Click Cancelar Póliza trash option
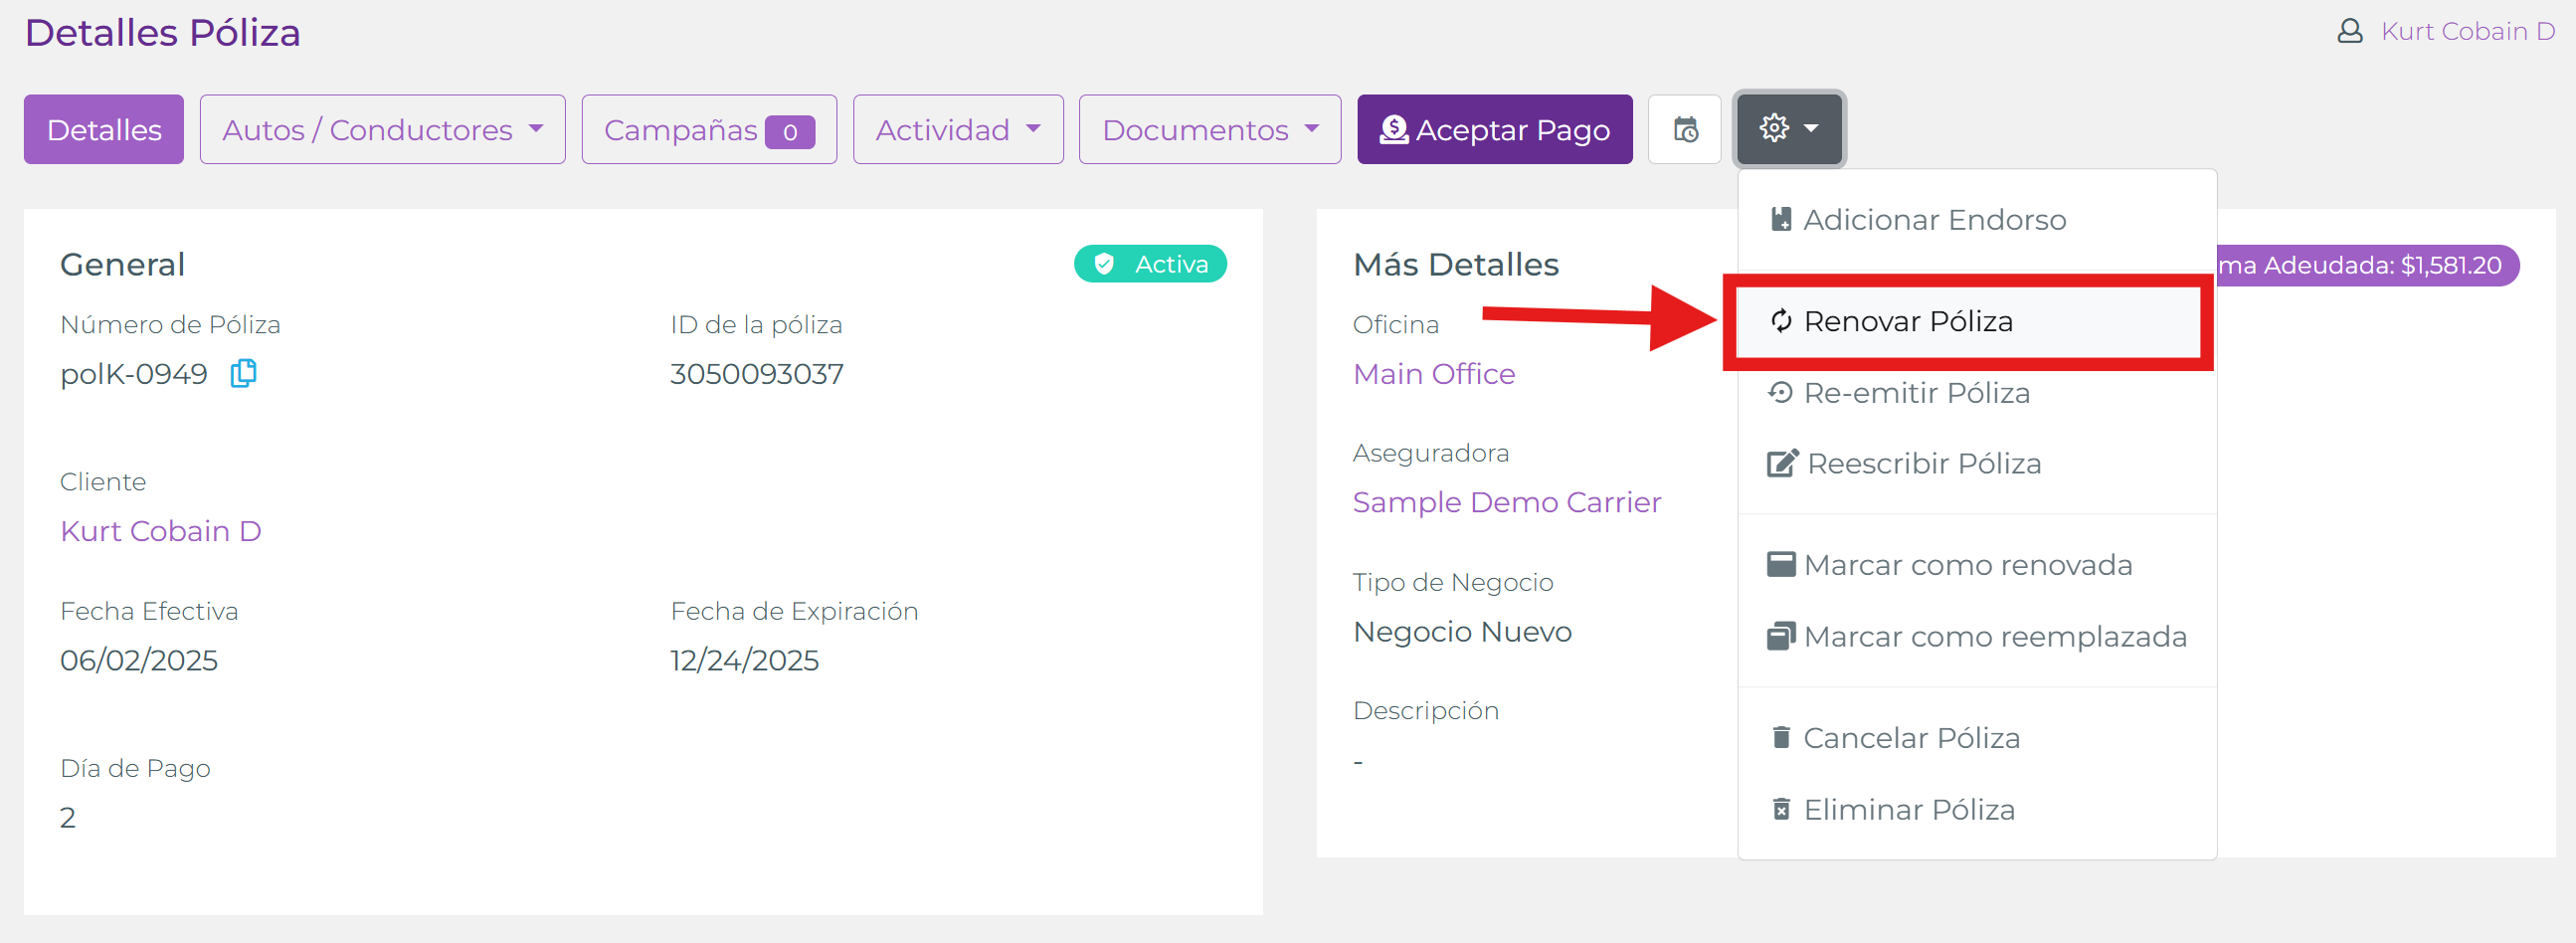 click(1910, 738)
